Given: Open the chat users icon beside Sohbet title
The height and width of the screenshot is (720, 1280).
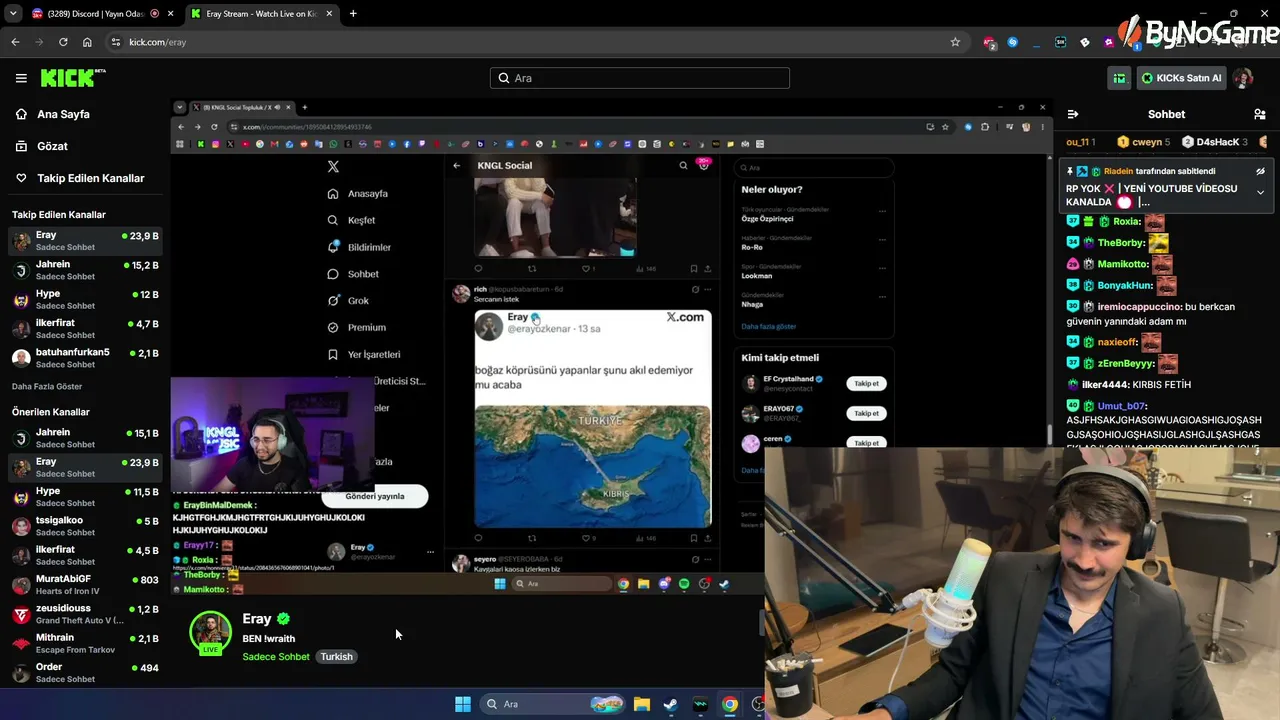Looking at the screenshot, I should 1259,114.
